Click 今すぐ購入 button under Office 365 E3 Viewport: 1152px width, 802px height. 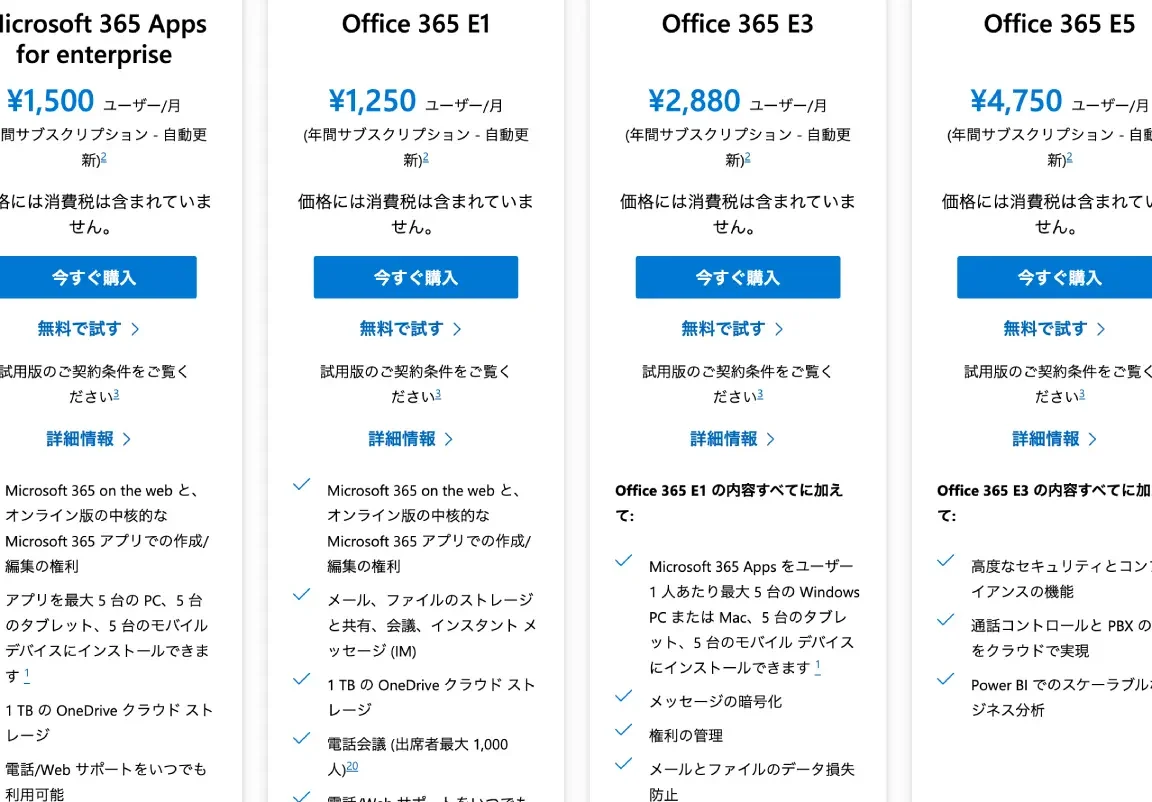pos(738,277)
